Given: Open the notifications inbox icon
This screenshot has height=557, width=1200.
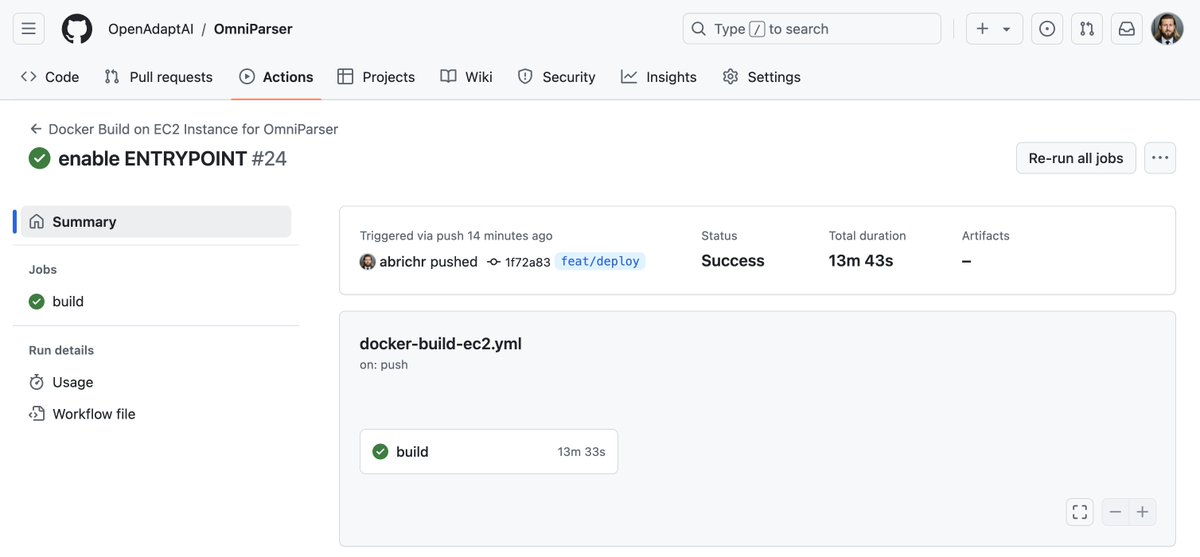Looking at the screenshot, I should (1127, 29).
